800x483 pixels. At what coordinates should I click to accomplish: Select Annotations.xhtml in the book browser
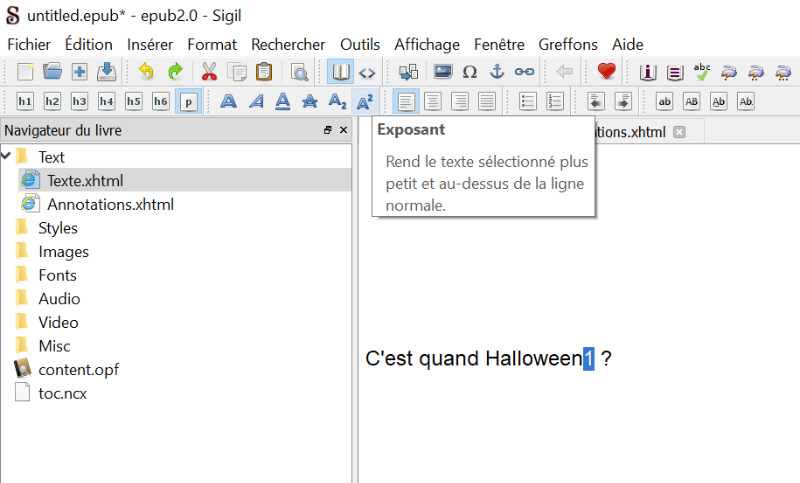tap(110, 204)
